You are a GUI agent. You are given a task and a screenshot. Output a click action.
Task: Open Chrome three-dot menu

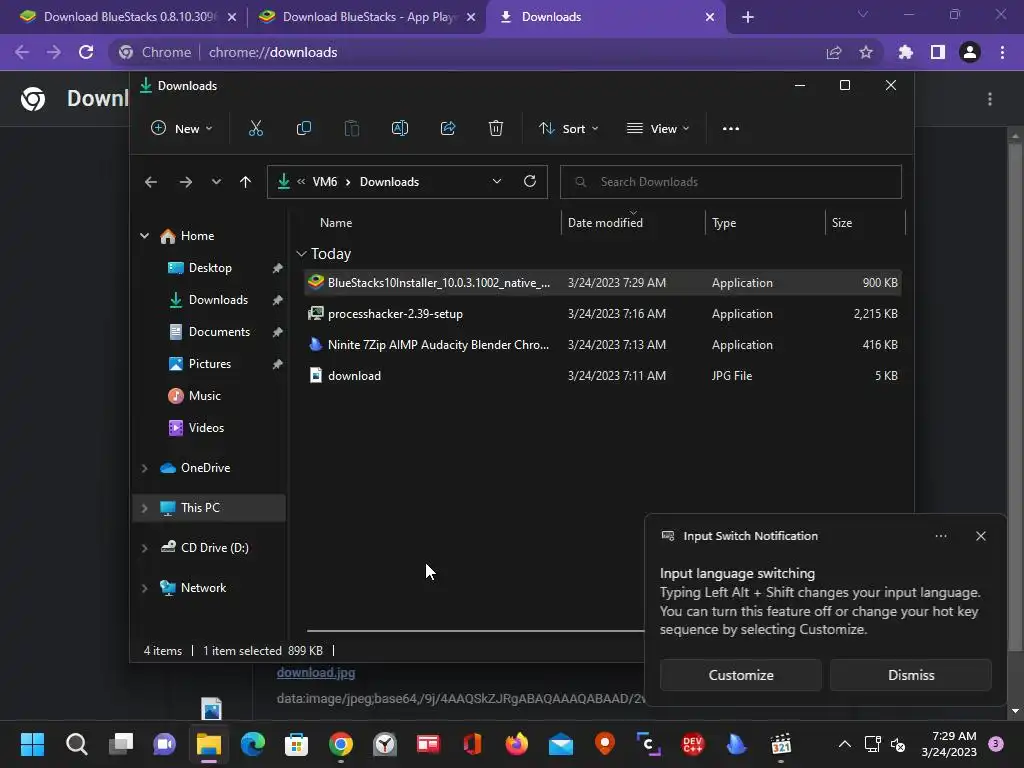tap(1002, 52)
